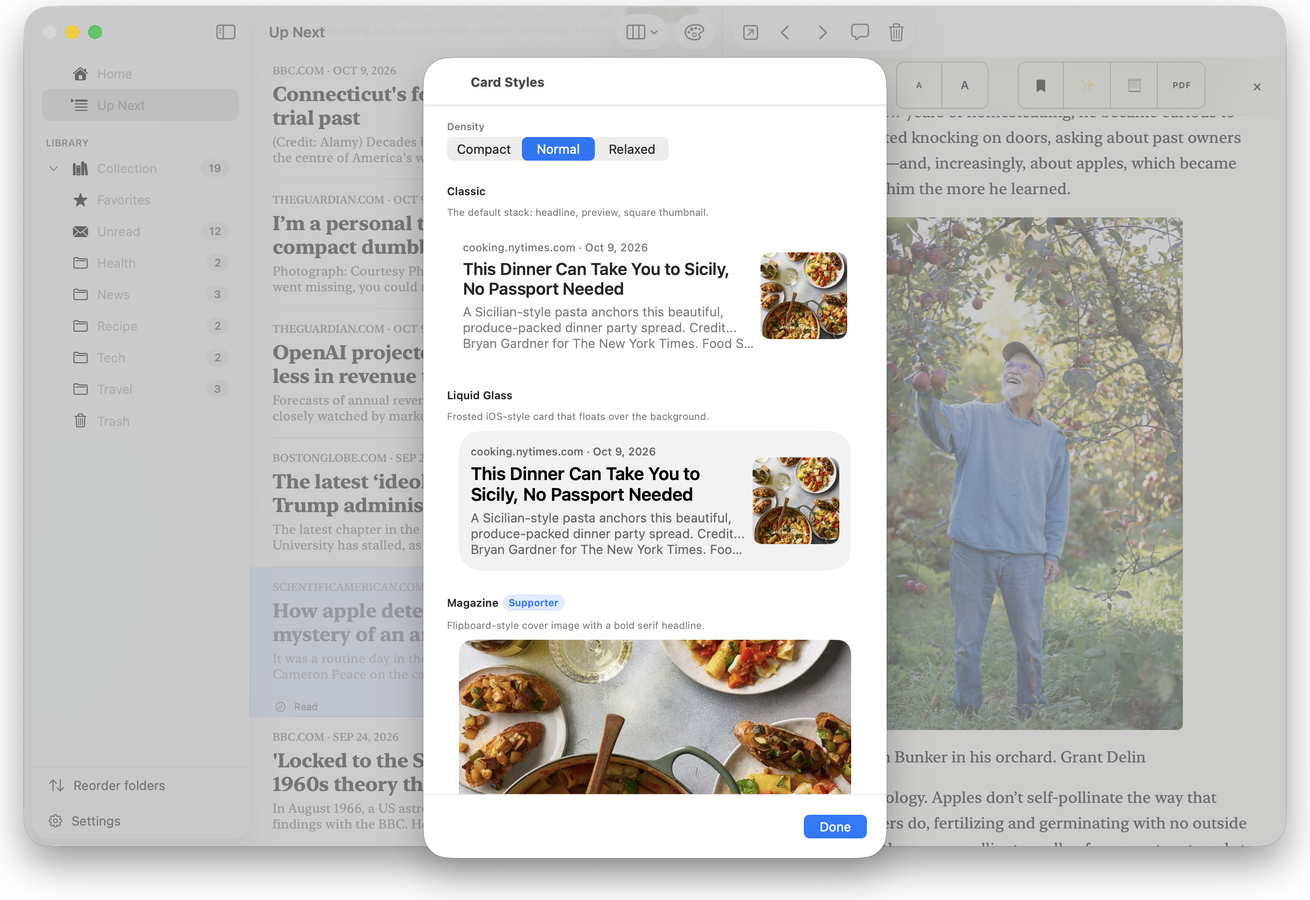The width and height of the screenshot is (1310, 900).
Task: Export article with the PDF button
Action: (1181, 86)
